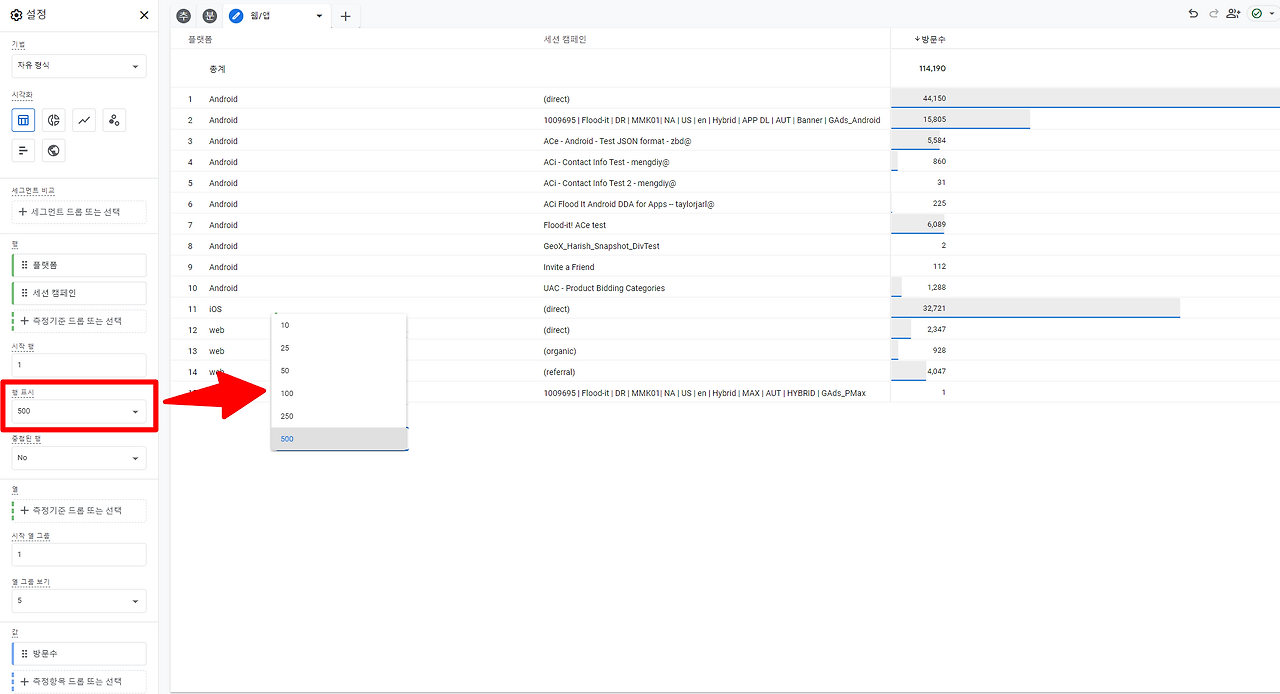
Task: Add a new tab with plus
Action: click(345, 16)
